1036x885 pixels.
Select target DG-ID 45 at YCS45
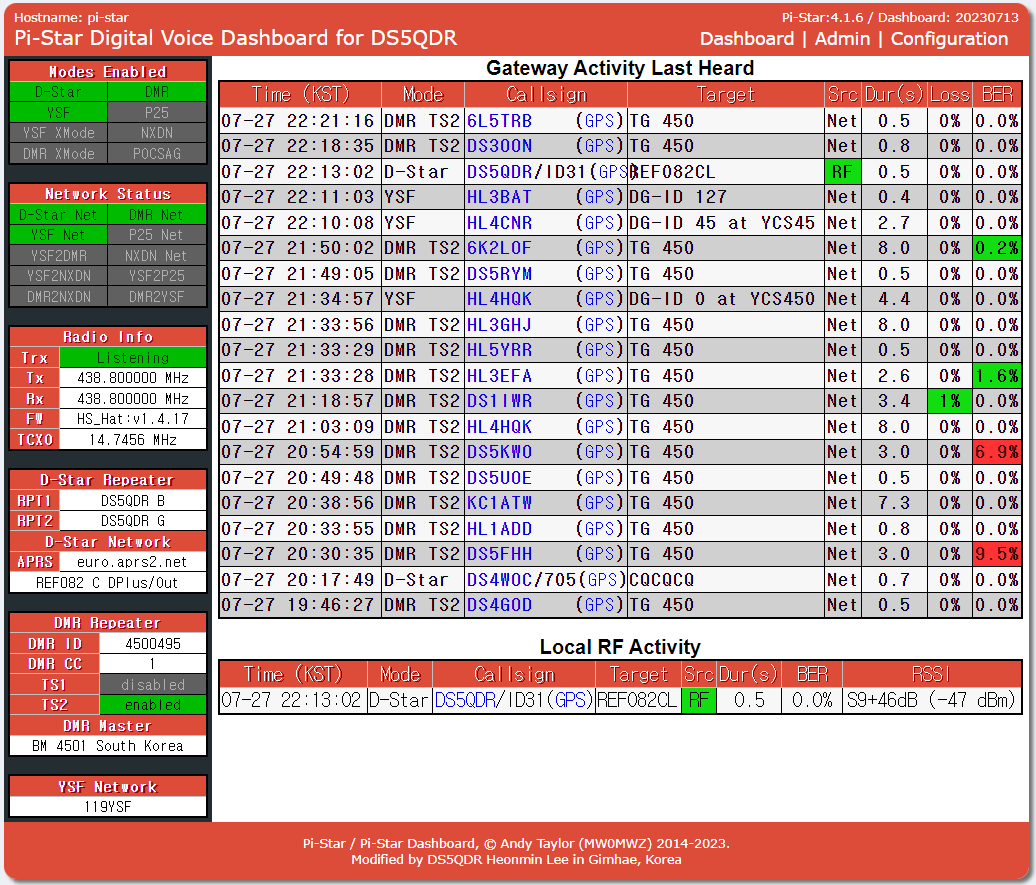coord(722,223)
